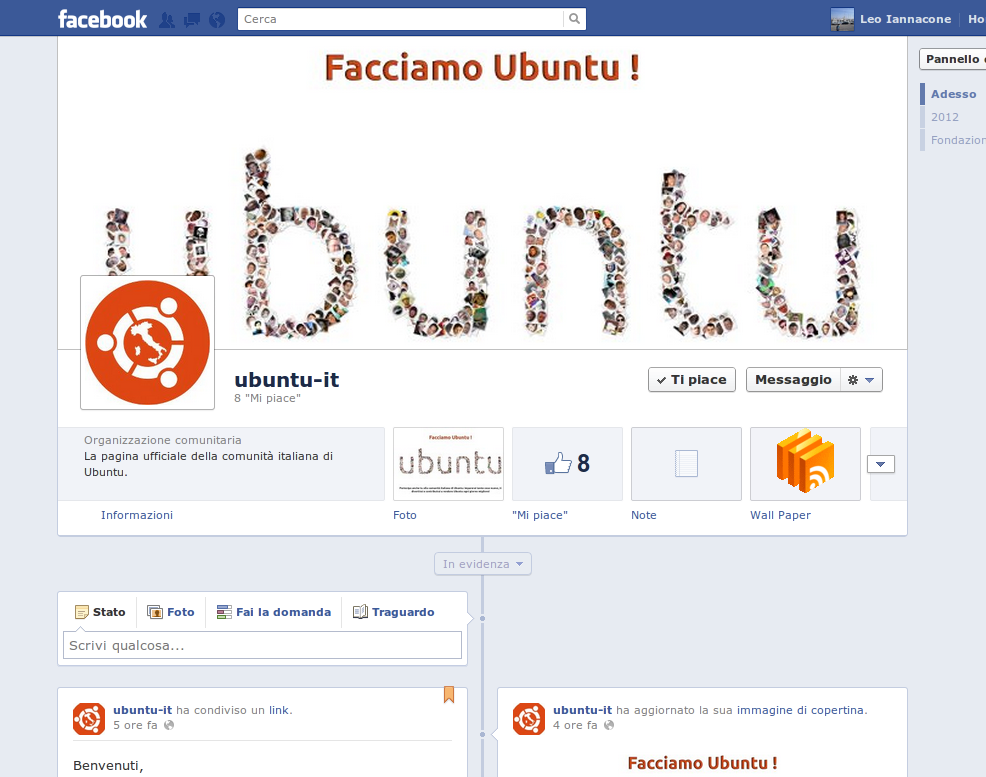Click the '4 ore fa' timestamp
This screenshot has height=777, width=986.
[x=575, y=725]
